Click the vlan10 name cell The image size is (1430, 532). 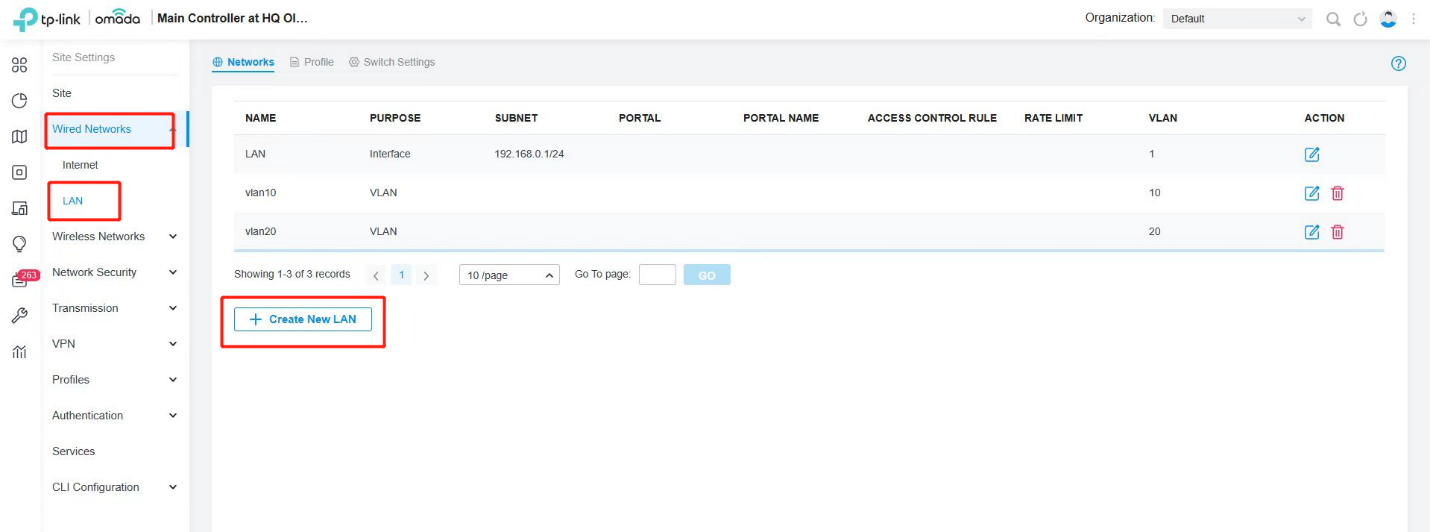pyautogui.click(x=260, y=193)
